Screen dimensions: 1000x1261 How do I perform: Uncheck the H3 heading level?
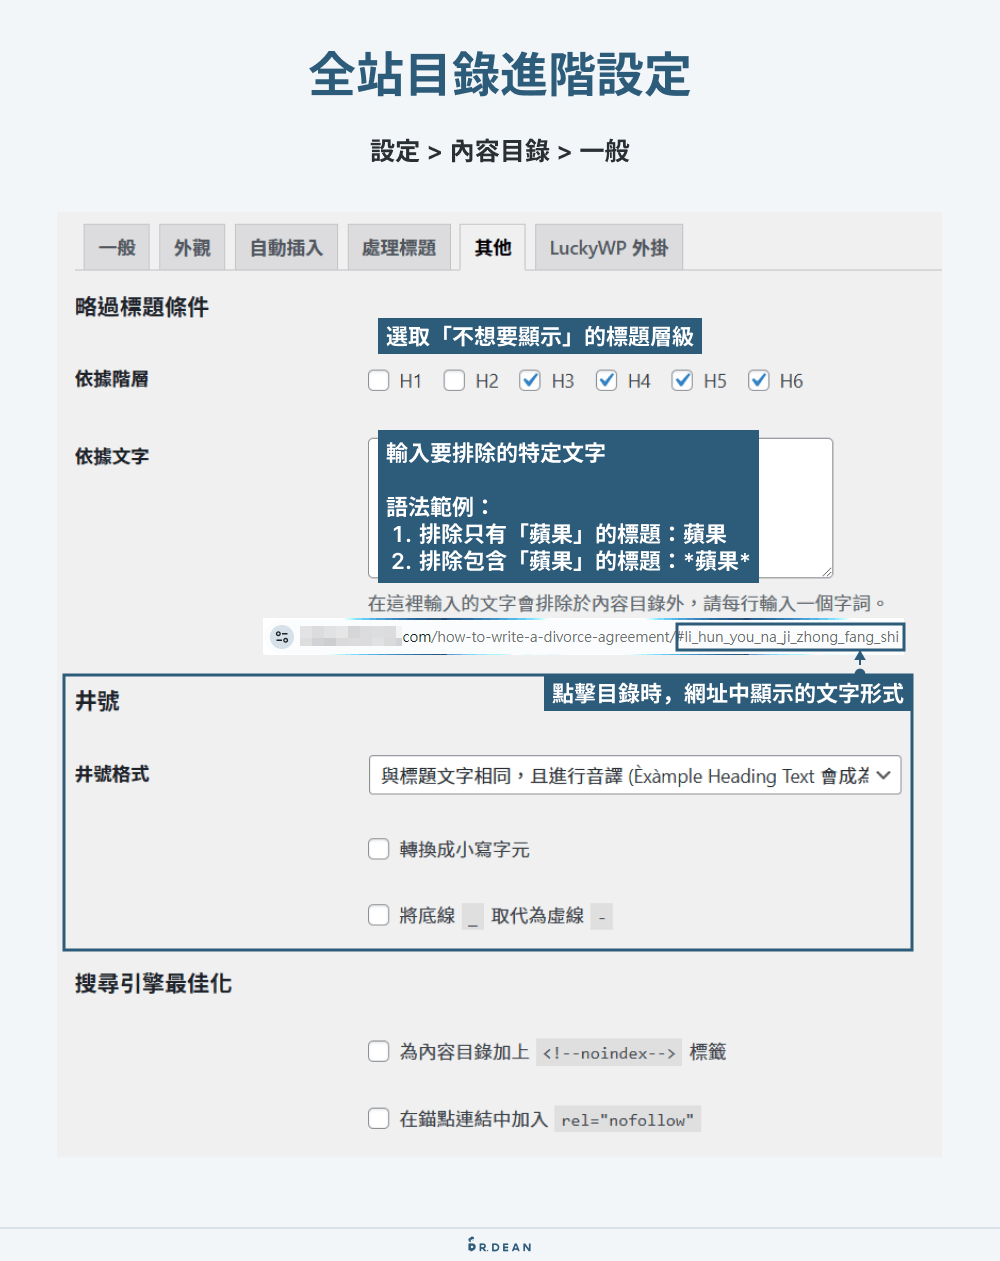tap(530, 380)
